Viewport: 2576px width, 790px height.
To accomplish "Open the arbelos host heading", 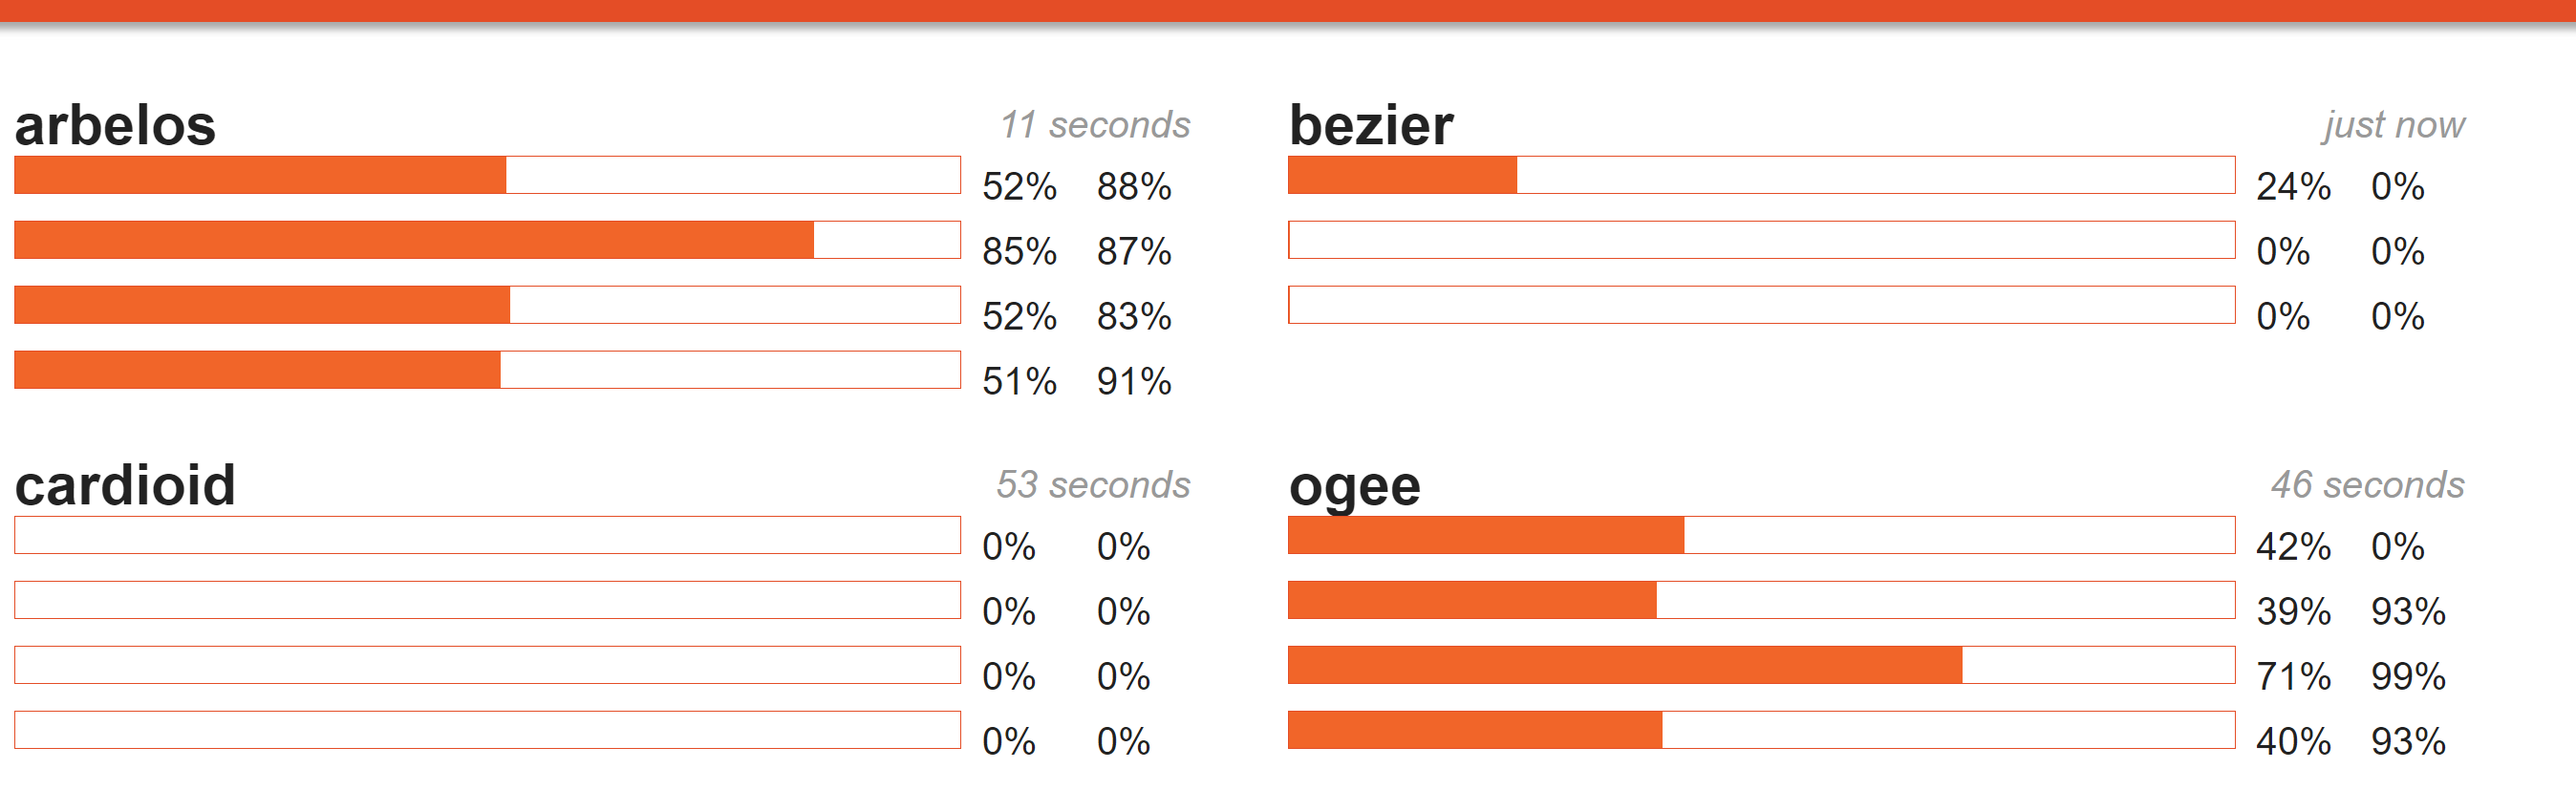I will 115,125.
